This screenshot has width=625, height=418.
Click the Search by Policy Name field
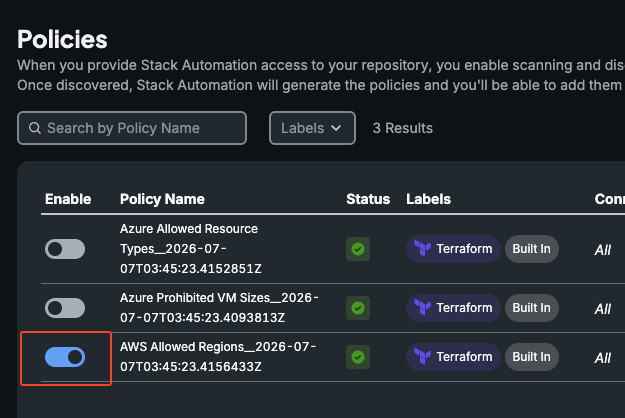point(132,128)
